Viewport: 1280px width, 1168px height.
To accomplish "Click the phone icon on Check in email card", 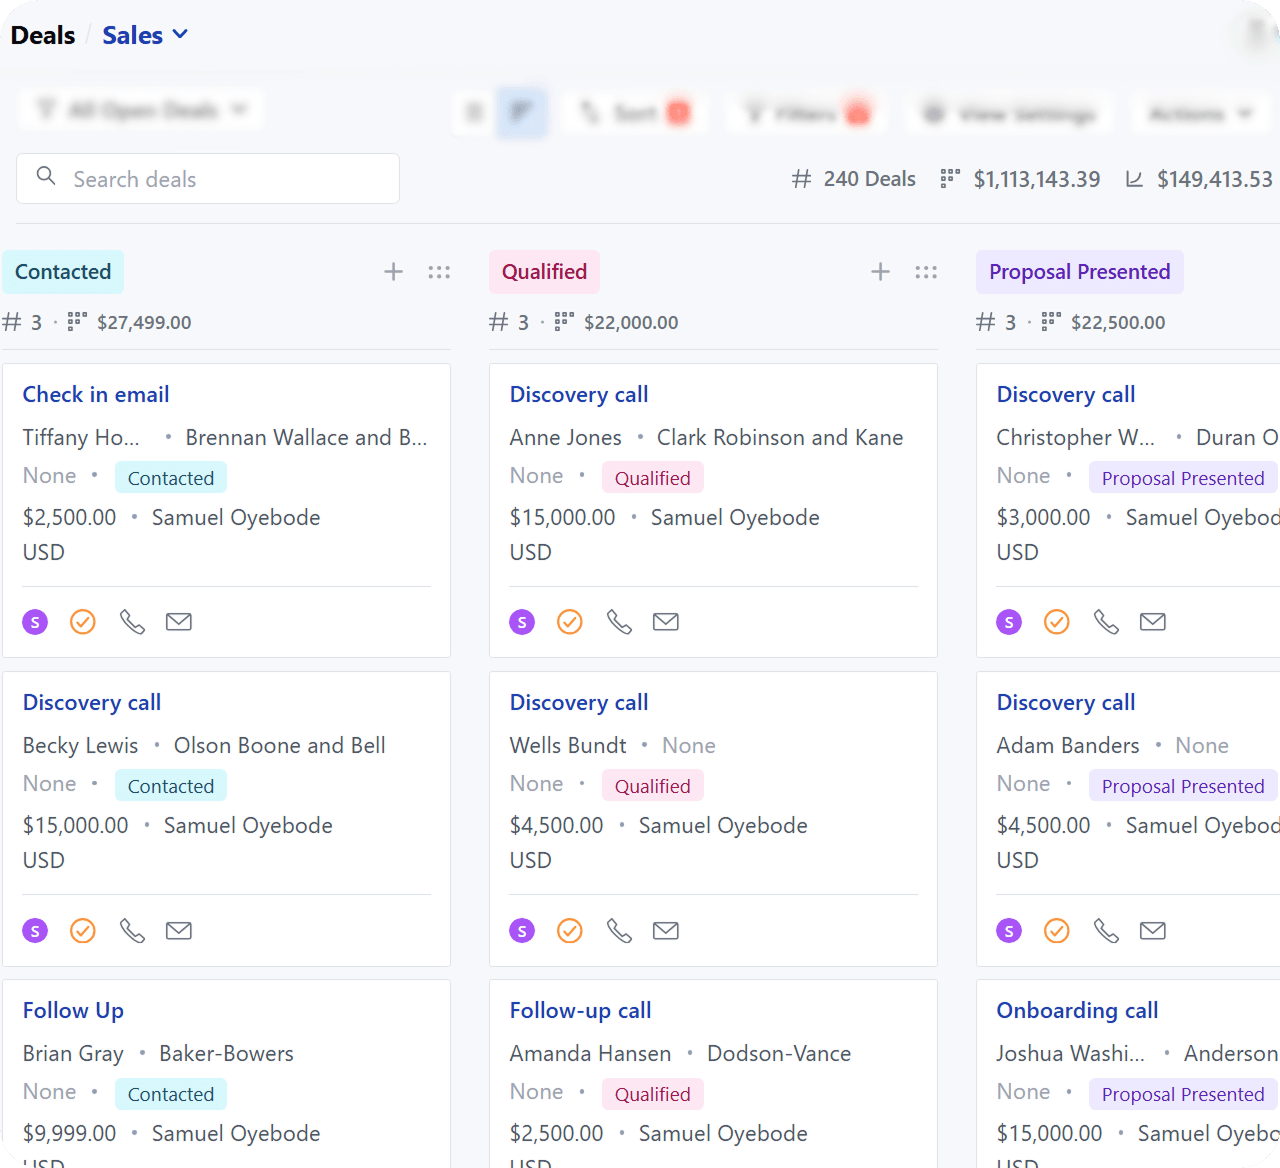I will 132,622.
